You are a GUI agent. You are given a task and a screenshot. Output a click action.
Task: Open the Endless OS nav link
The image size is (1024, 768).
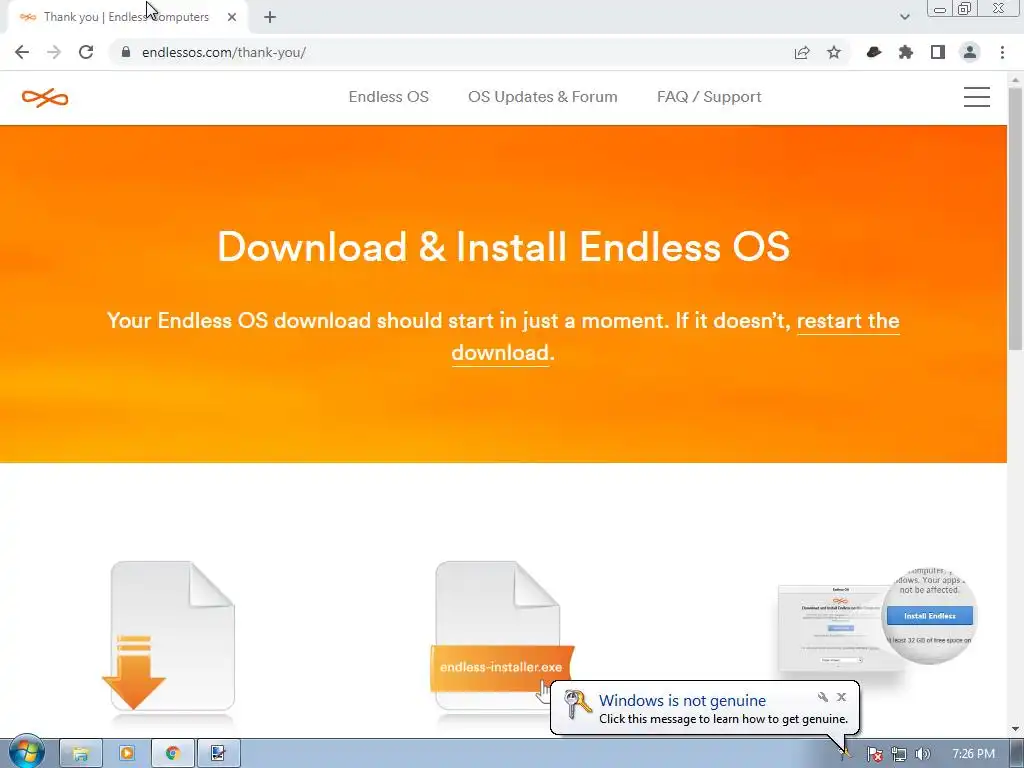pos(389,97)
